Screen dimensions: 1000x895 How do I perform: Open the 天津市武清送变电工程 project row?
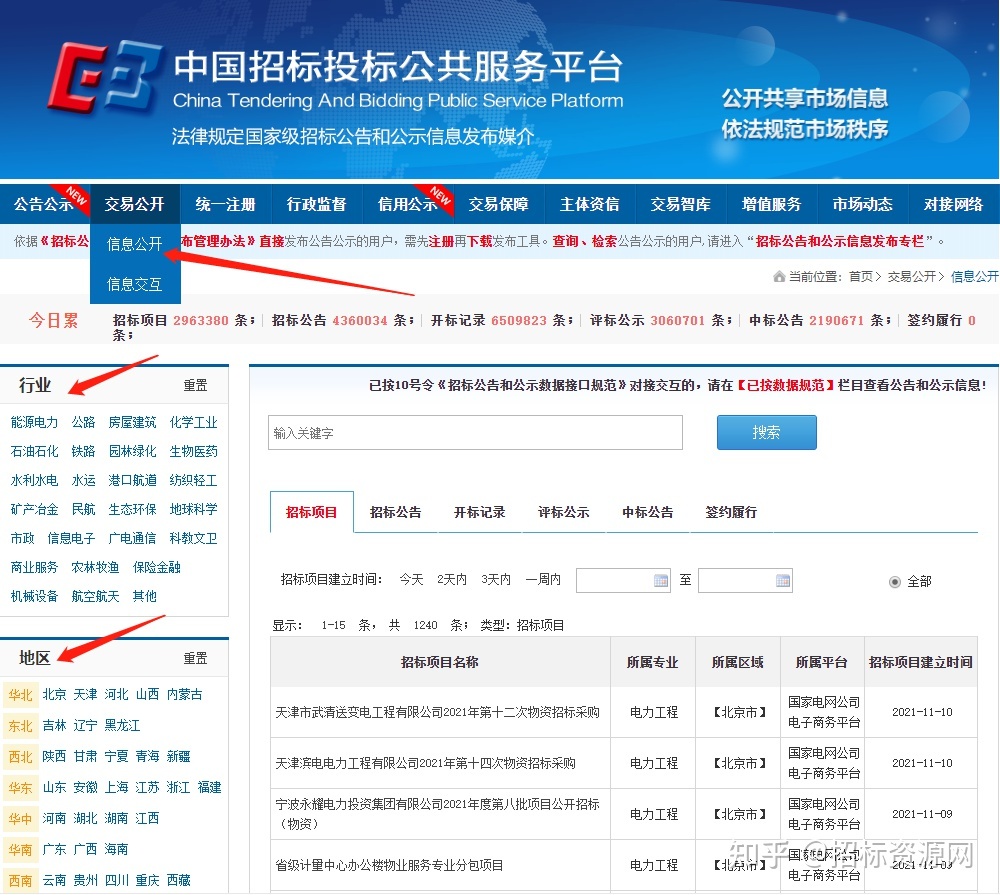tap(437, 712)
